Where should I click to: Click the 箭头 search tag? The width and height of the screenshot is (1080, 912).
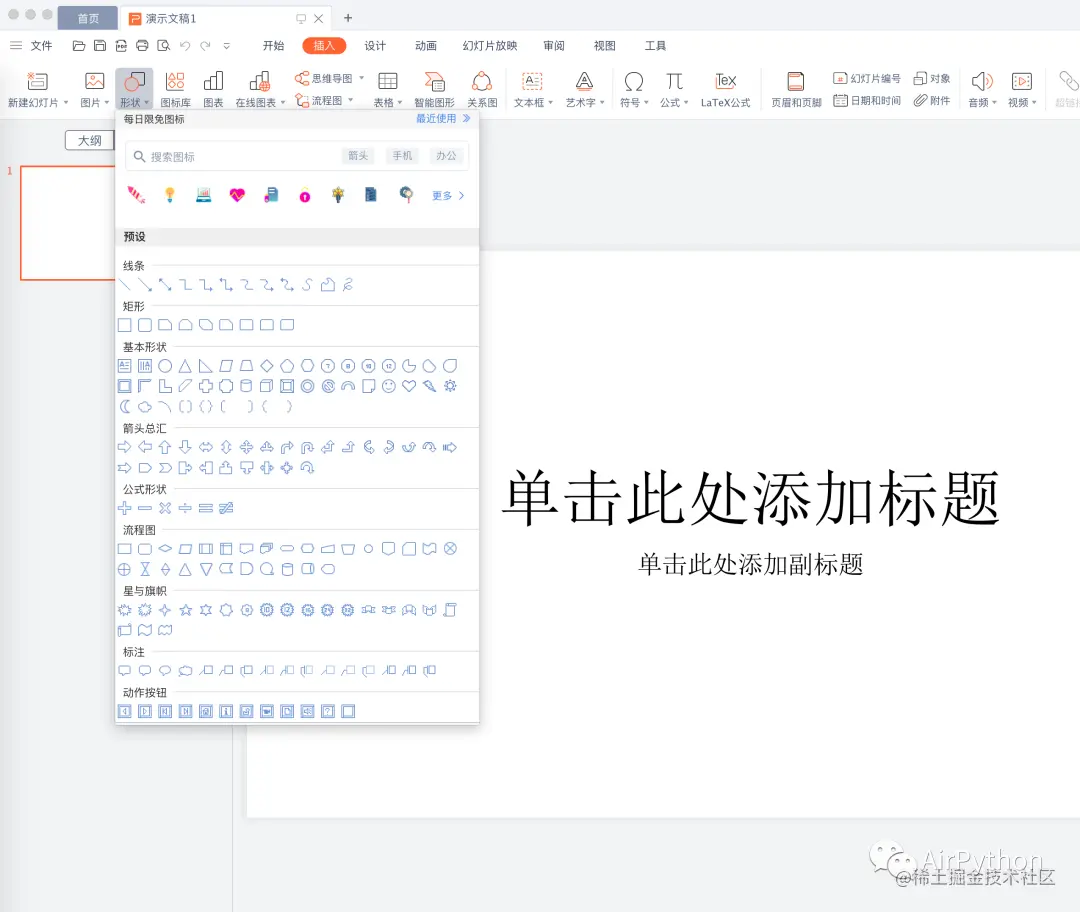click(x=358, y=156)
